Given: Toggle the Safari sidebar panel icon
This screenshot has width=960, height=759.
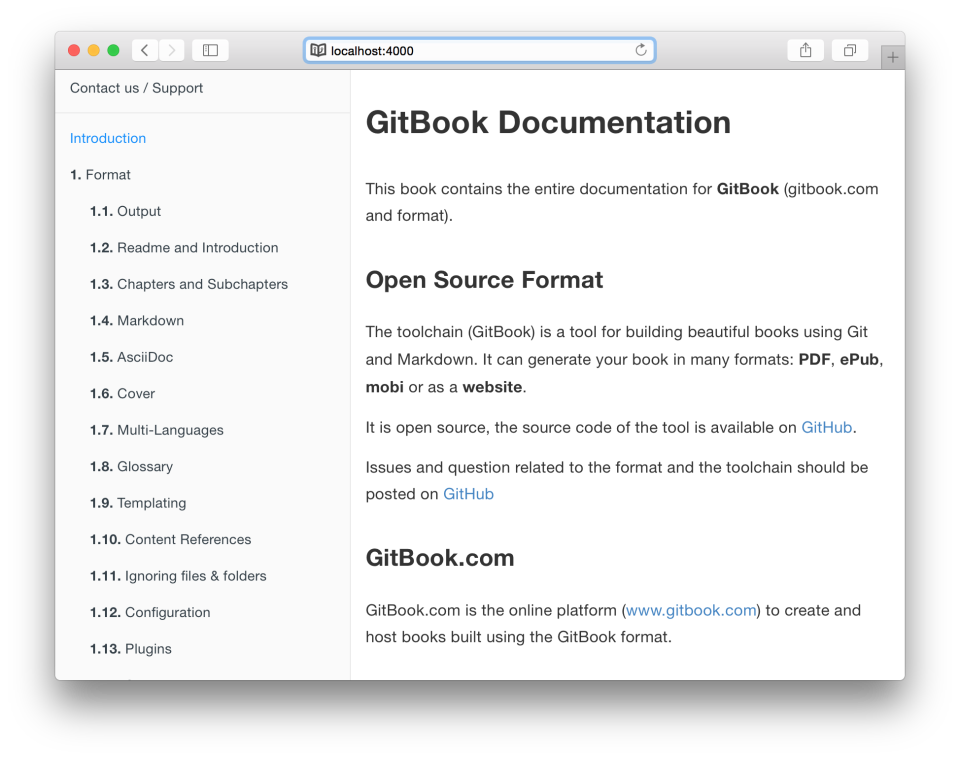Looking at the screenshot, I should click(210, 49).
